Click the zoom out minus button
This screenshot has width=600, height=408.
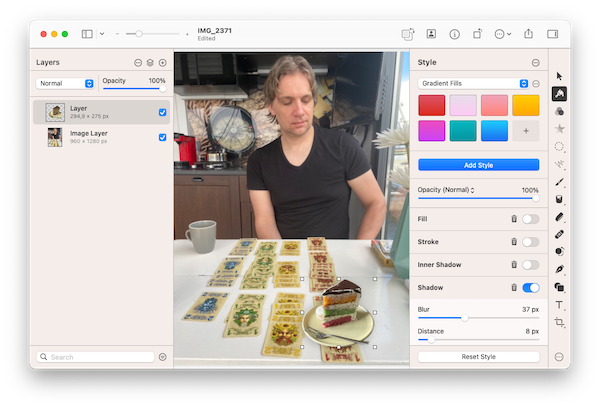[117, 34]
